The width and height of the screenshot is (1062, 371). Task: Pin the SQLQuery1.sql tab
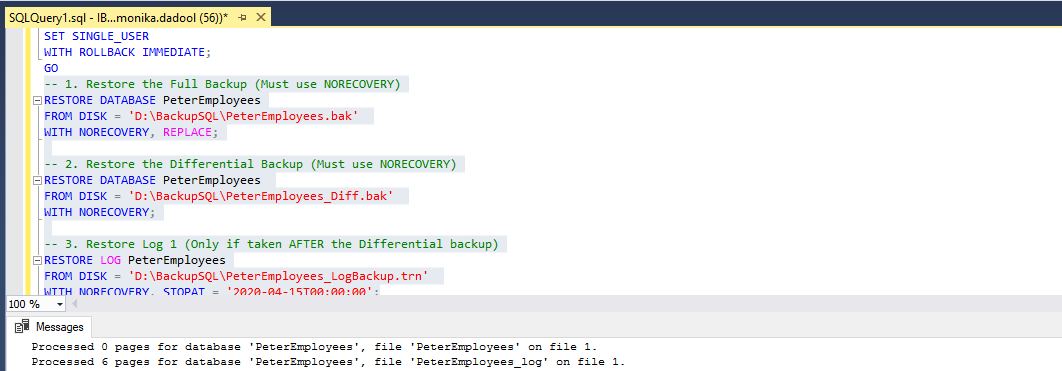click(242, 18)
